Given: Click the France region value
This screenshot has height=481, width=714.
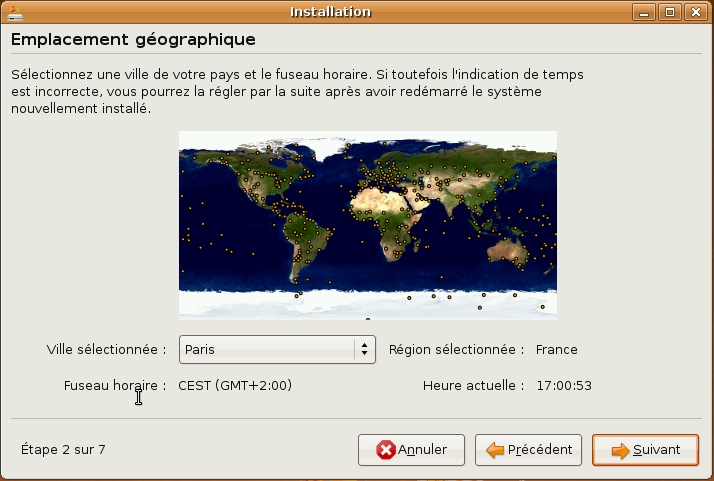Looking at the screenshot, I should [556, 349].
